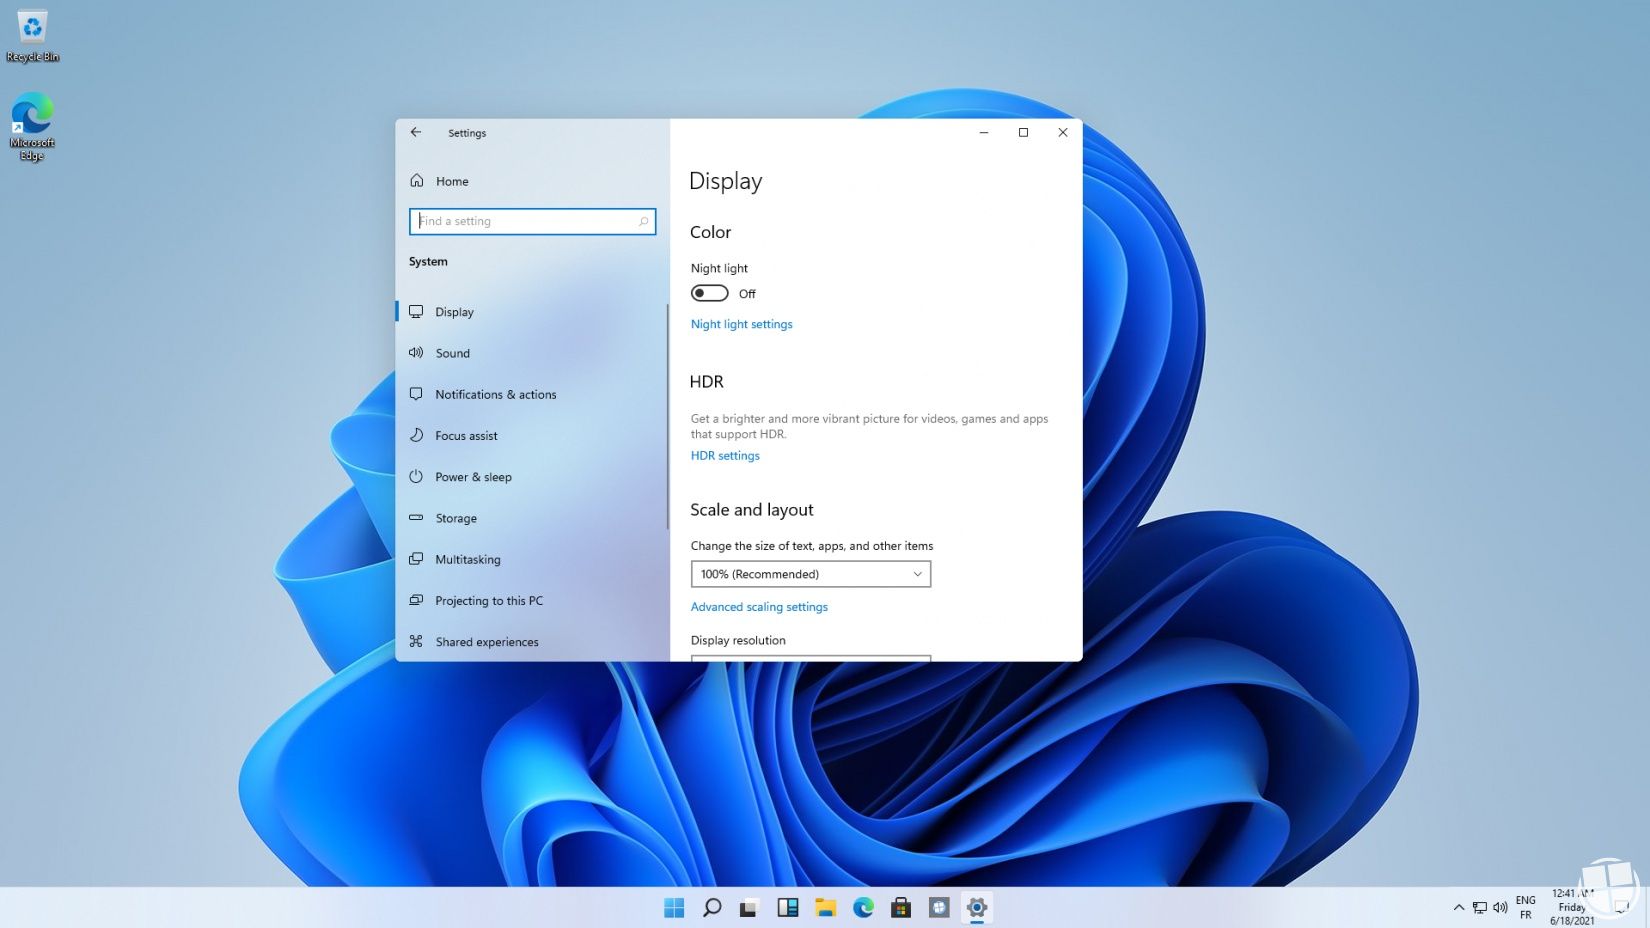1650x928 pixels.
Task: Open File Explorer from the taskbar
Action: click(825, 908)
